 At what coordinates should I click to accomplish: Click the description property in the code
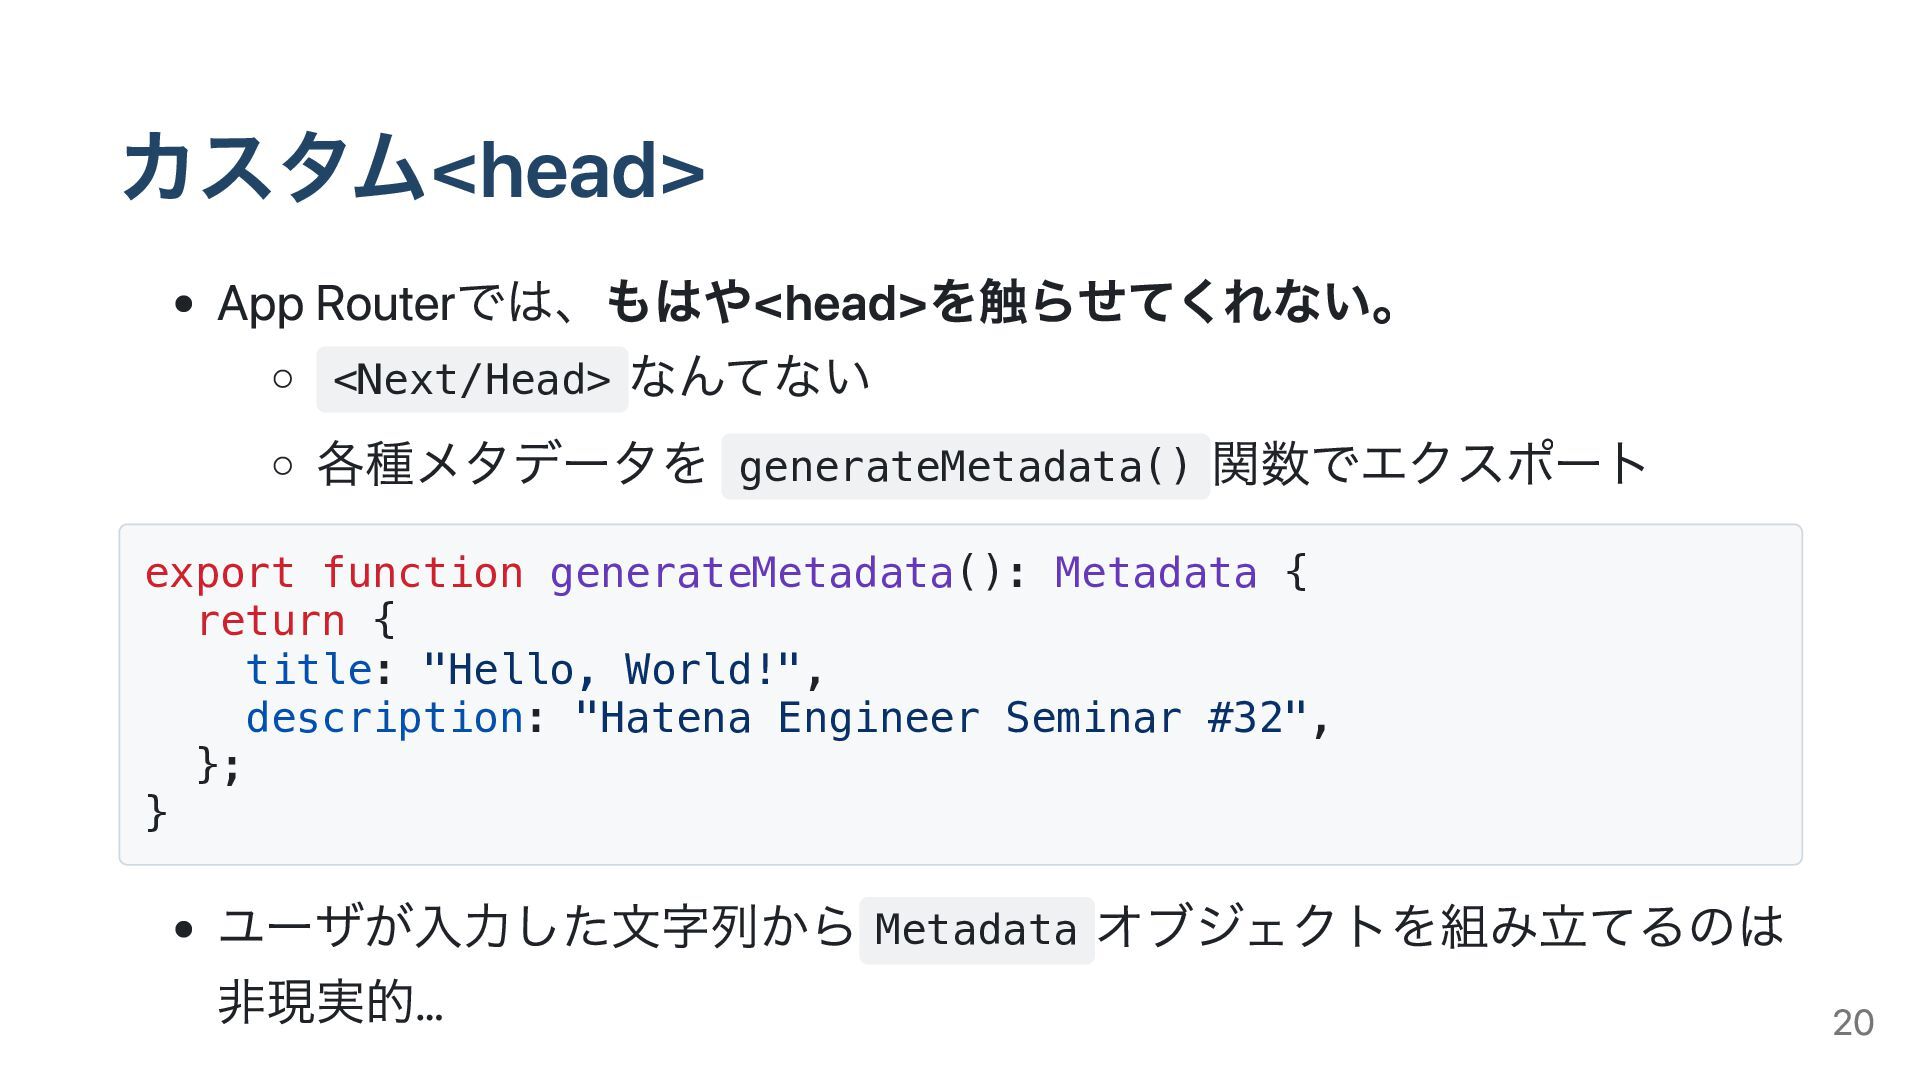(x=385, y=718)
